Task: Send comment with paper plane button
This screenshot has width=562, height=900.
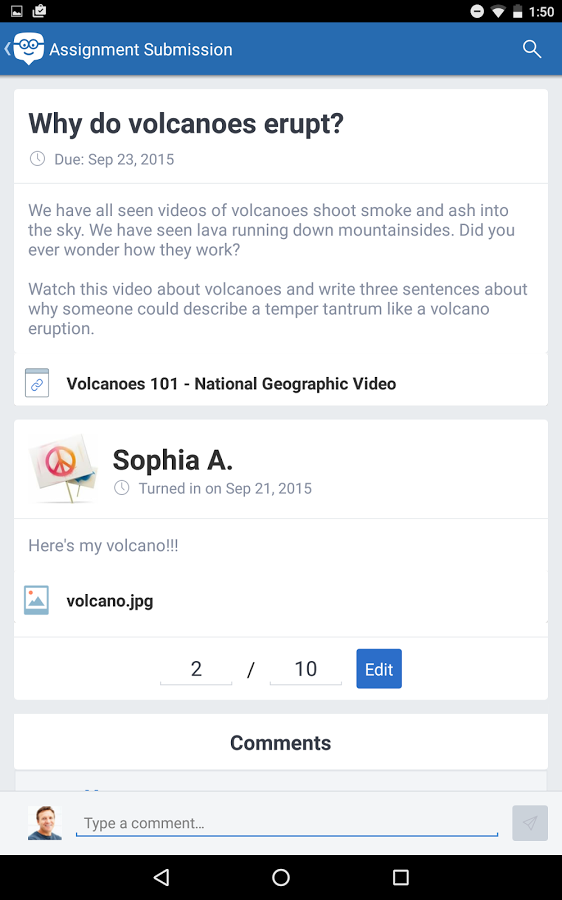Action: point(530,823)
